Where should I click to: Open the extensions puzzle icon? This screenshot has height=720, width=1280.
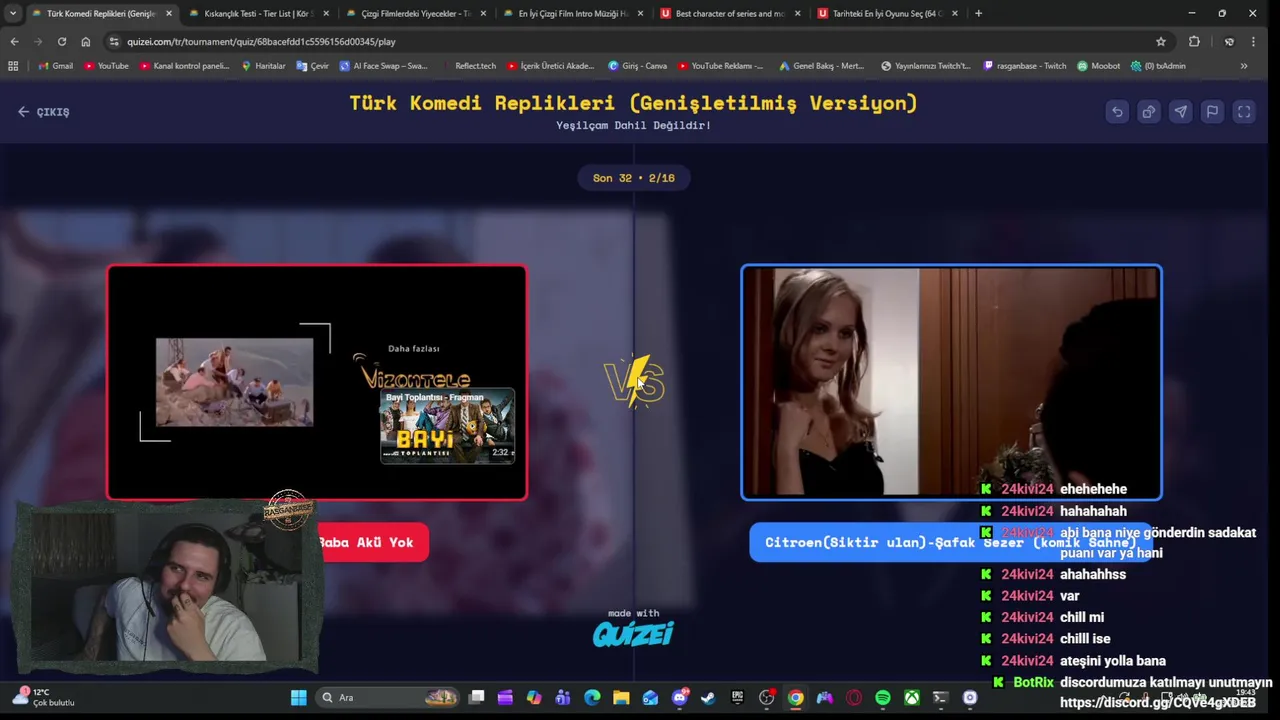(1194, 41)
